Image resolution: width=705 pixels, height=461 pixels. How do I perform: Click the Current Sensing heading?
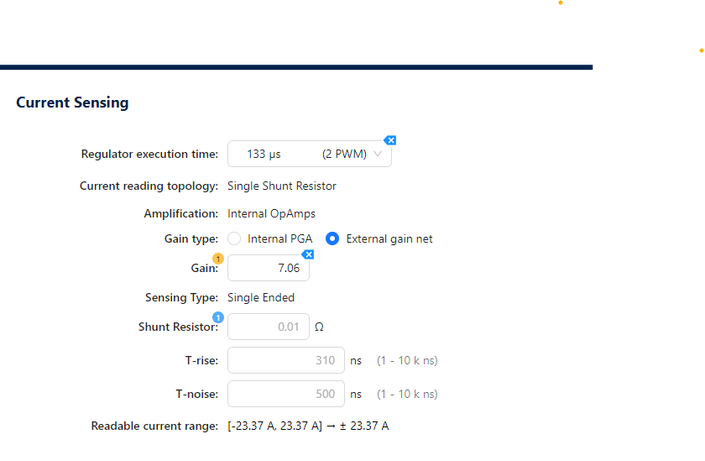click(72, 102)
